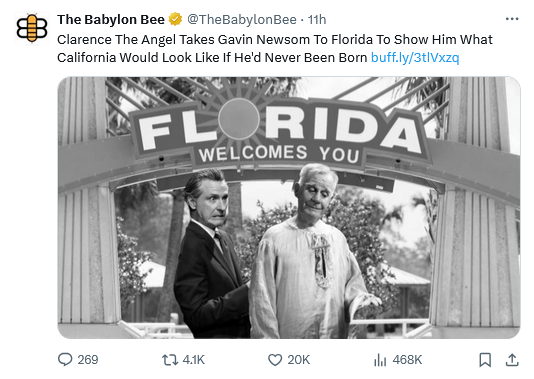Click the 269 replies count
Image resolution: width=534 pixels, height=379 pixels.
pyautogui.click(x=88, y=360)
